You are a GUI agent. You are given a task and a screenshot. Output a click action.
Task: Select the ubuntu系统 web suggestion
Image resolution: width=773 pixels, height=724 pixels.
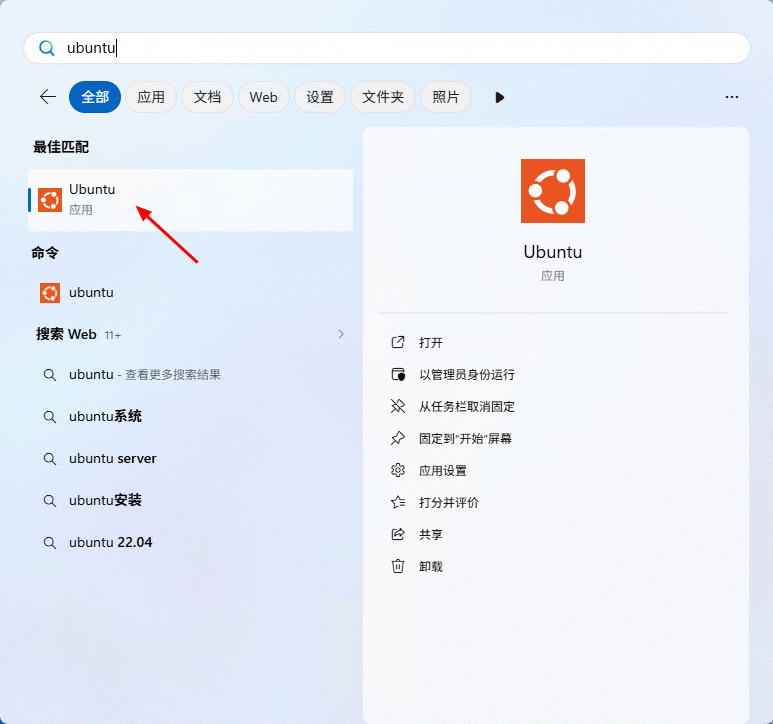[191, 416]
